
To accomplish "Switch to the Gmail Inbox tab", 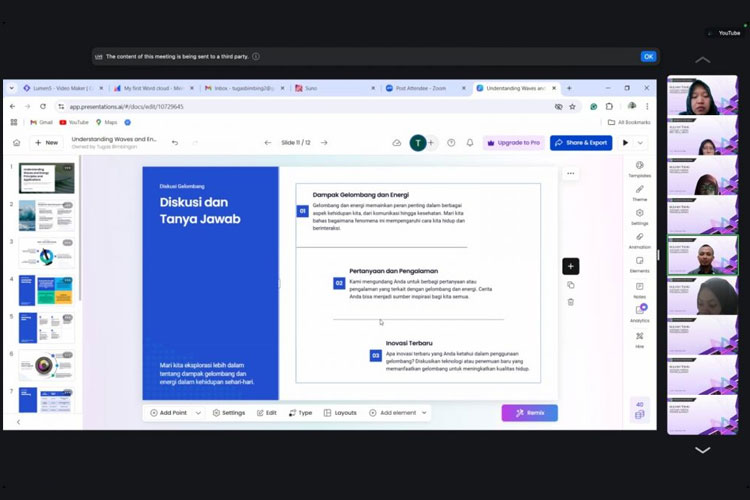I will tap(244, 88).
